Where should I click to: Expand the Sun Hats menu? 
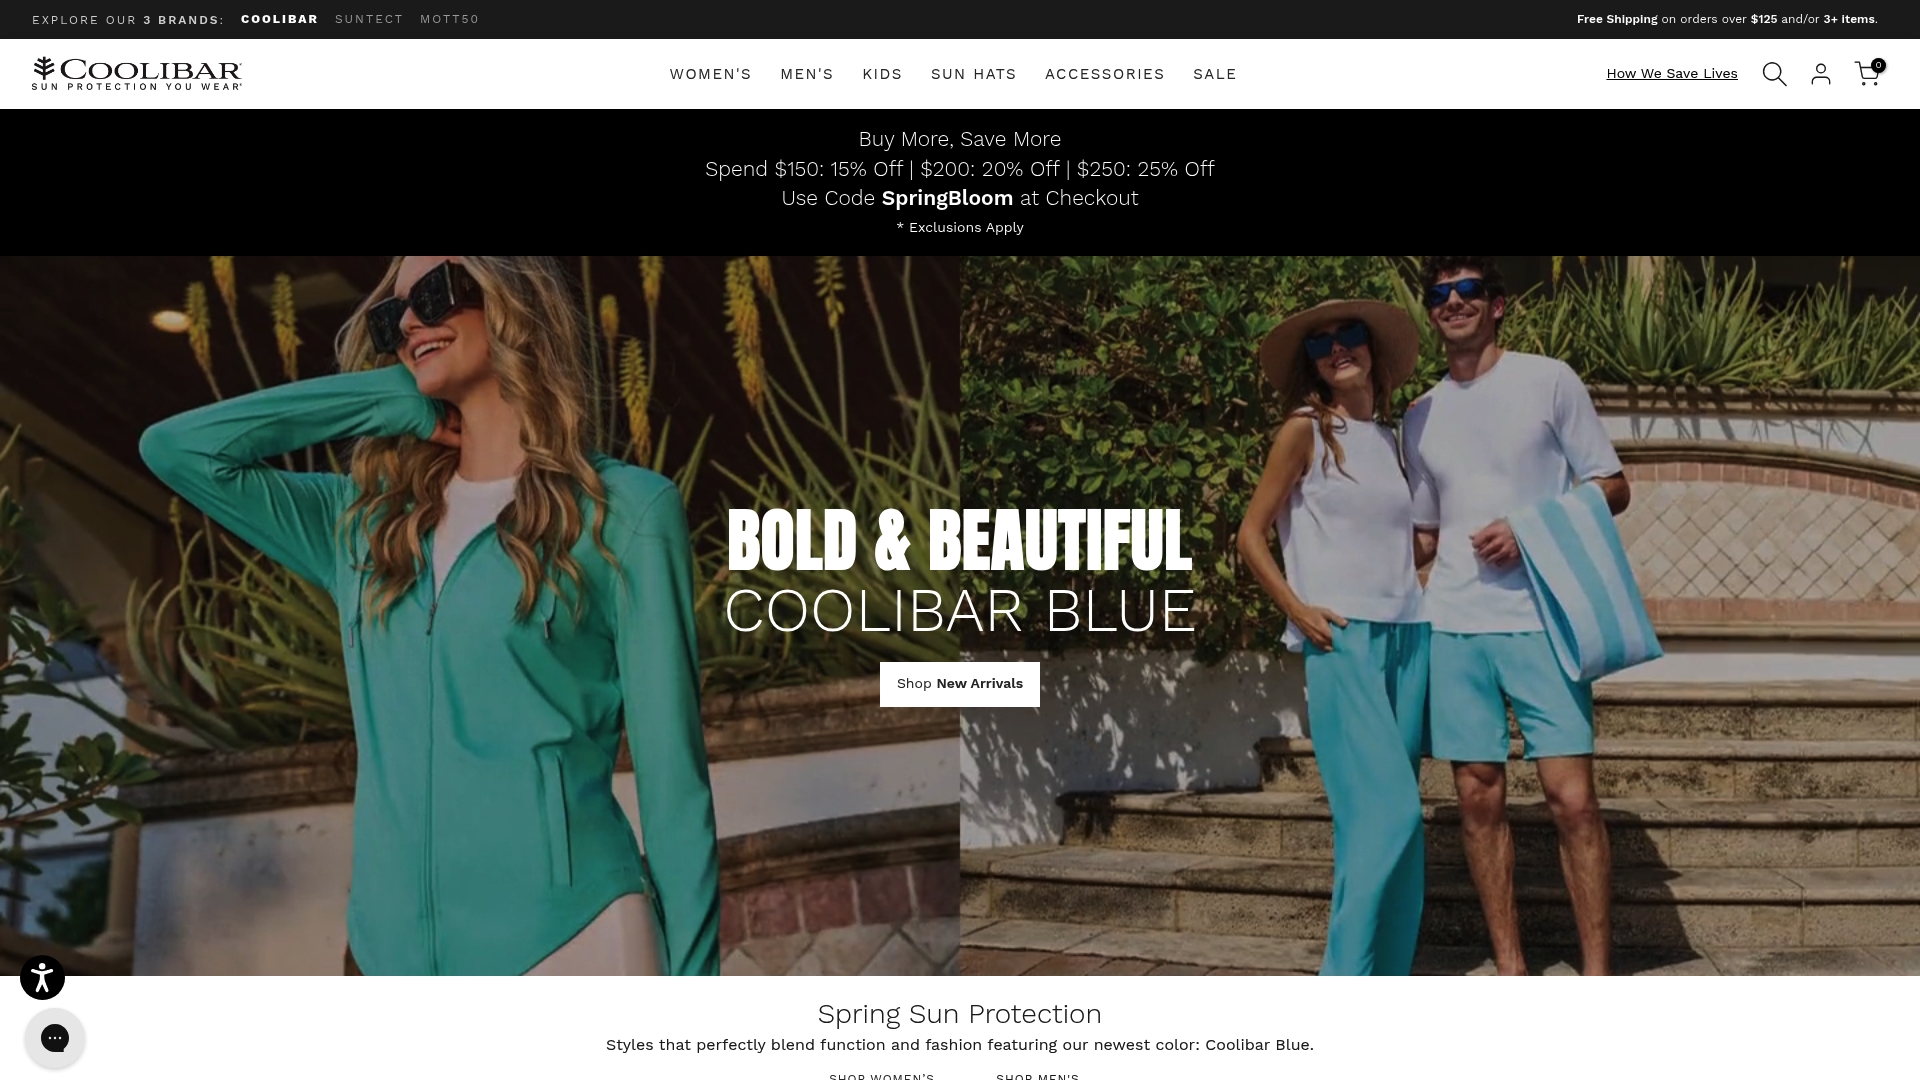(973, 74)
